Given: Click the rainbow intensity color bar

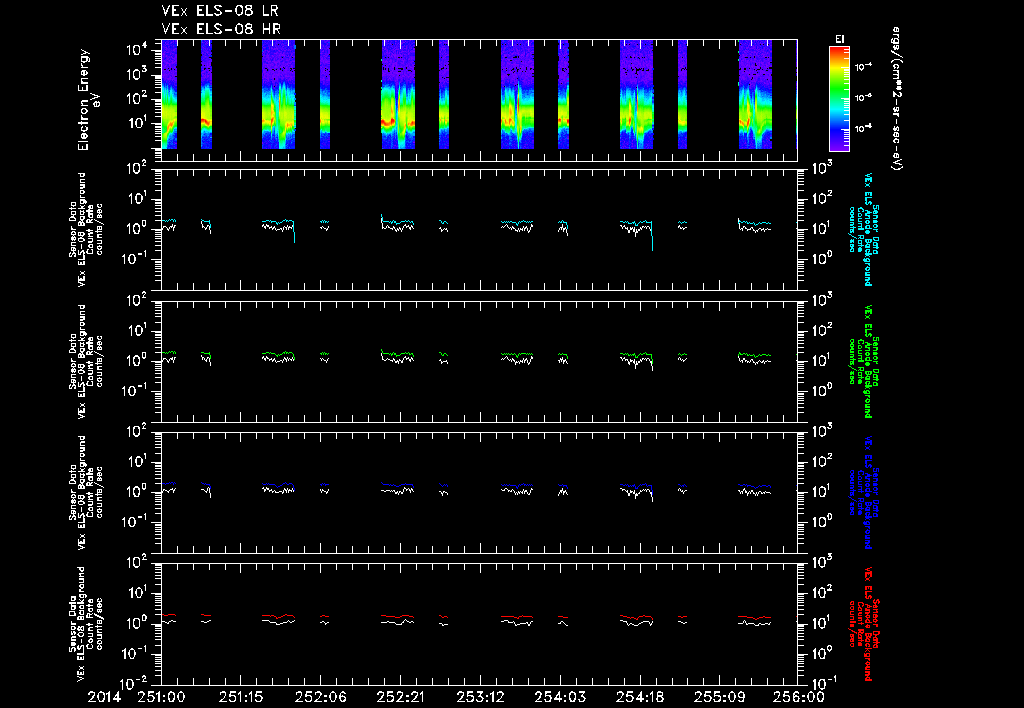Looking at the screenshot, I should (839, 99).
